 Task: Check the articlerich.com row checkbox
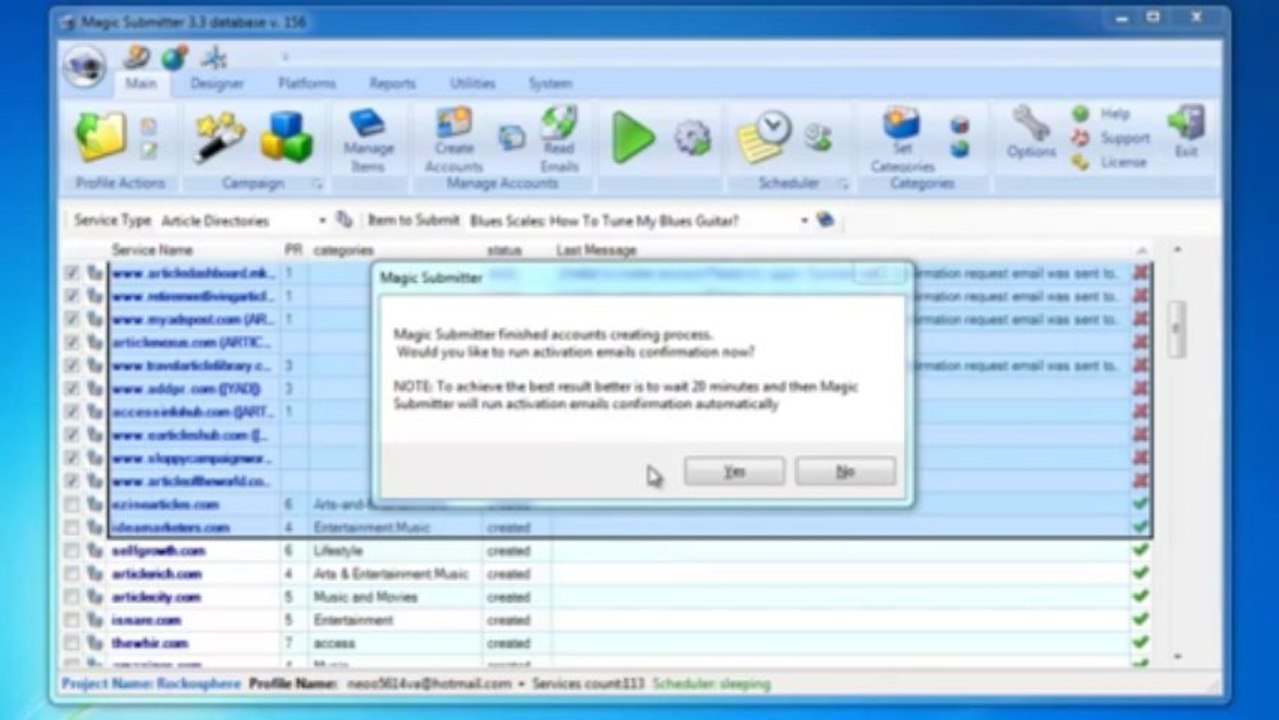click(72, 574)
